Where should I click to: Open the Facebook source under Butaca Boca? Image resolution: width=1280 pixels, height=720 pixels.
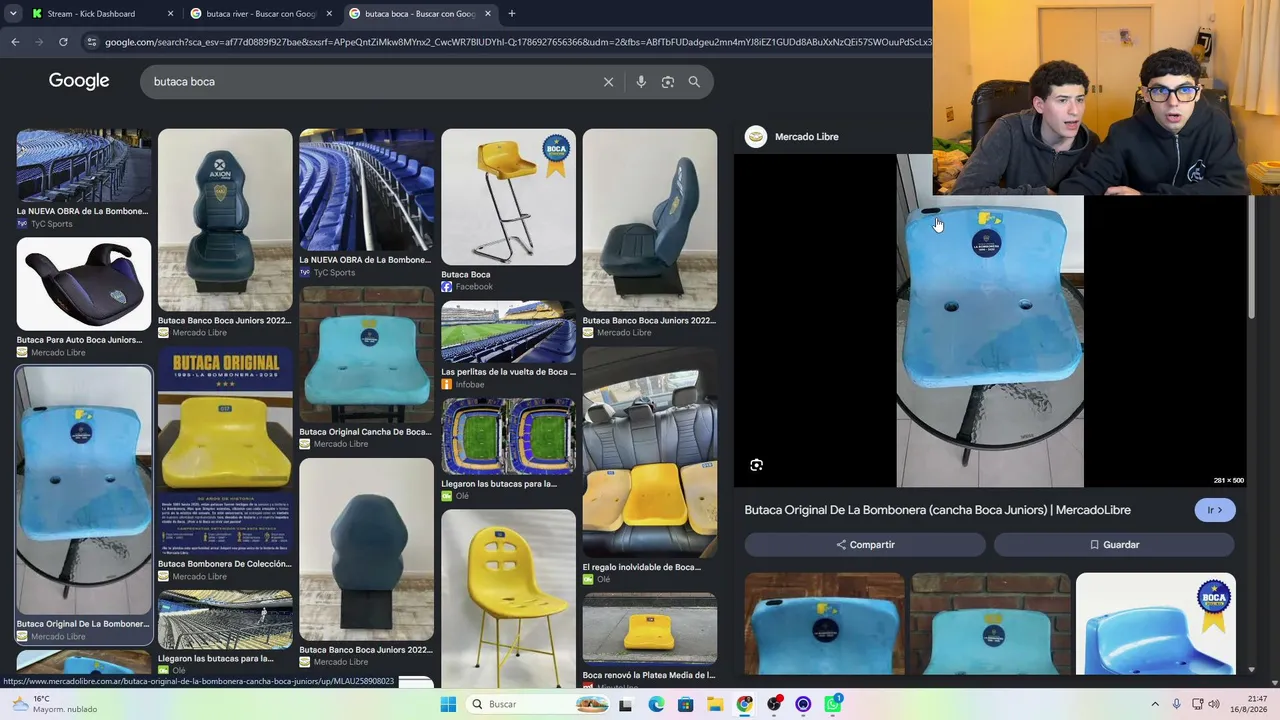(x=474, y=287)
